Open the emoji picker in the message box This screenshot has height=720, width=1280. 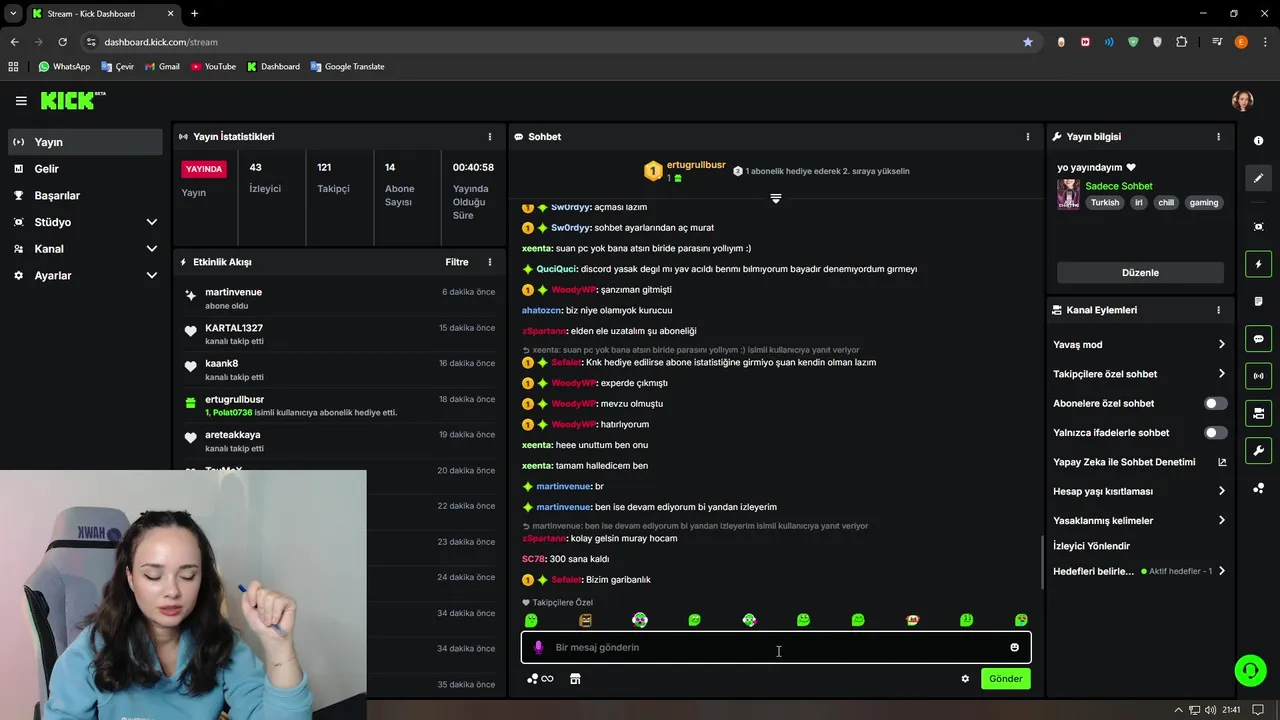(x=1014, y=647)
